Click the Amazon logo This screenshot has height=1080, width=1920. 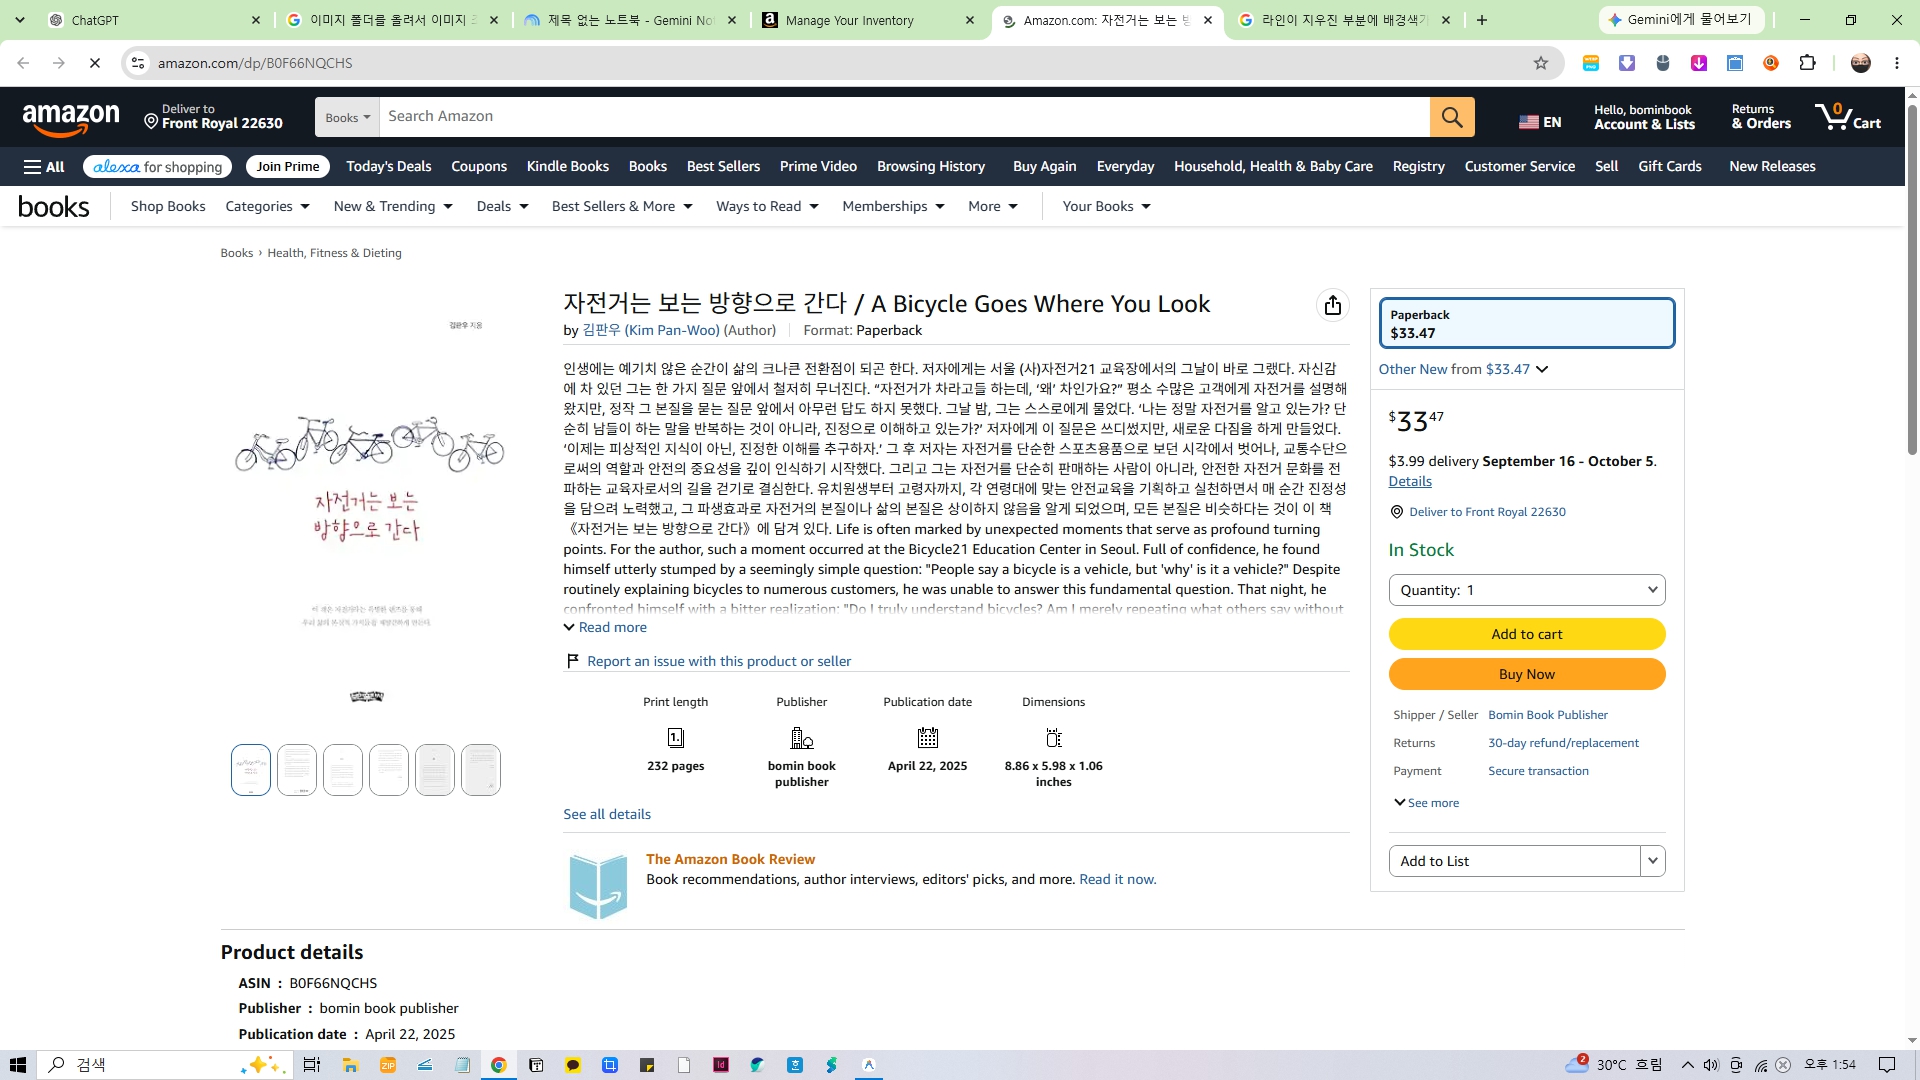pyautogui.click(x=71, y=119)
